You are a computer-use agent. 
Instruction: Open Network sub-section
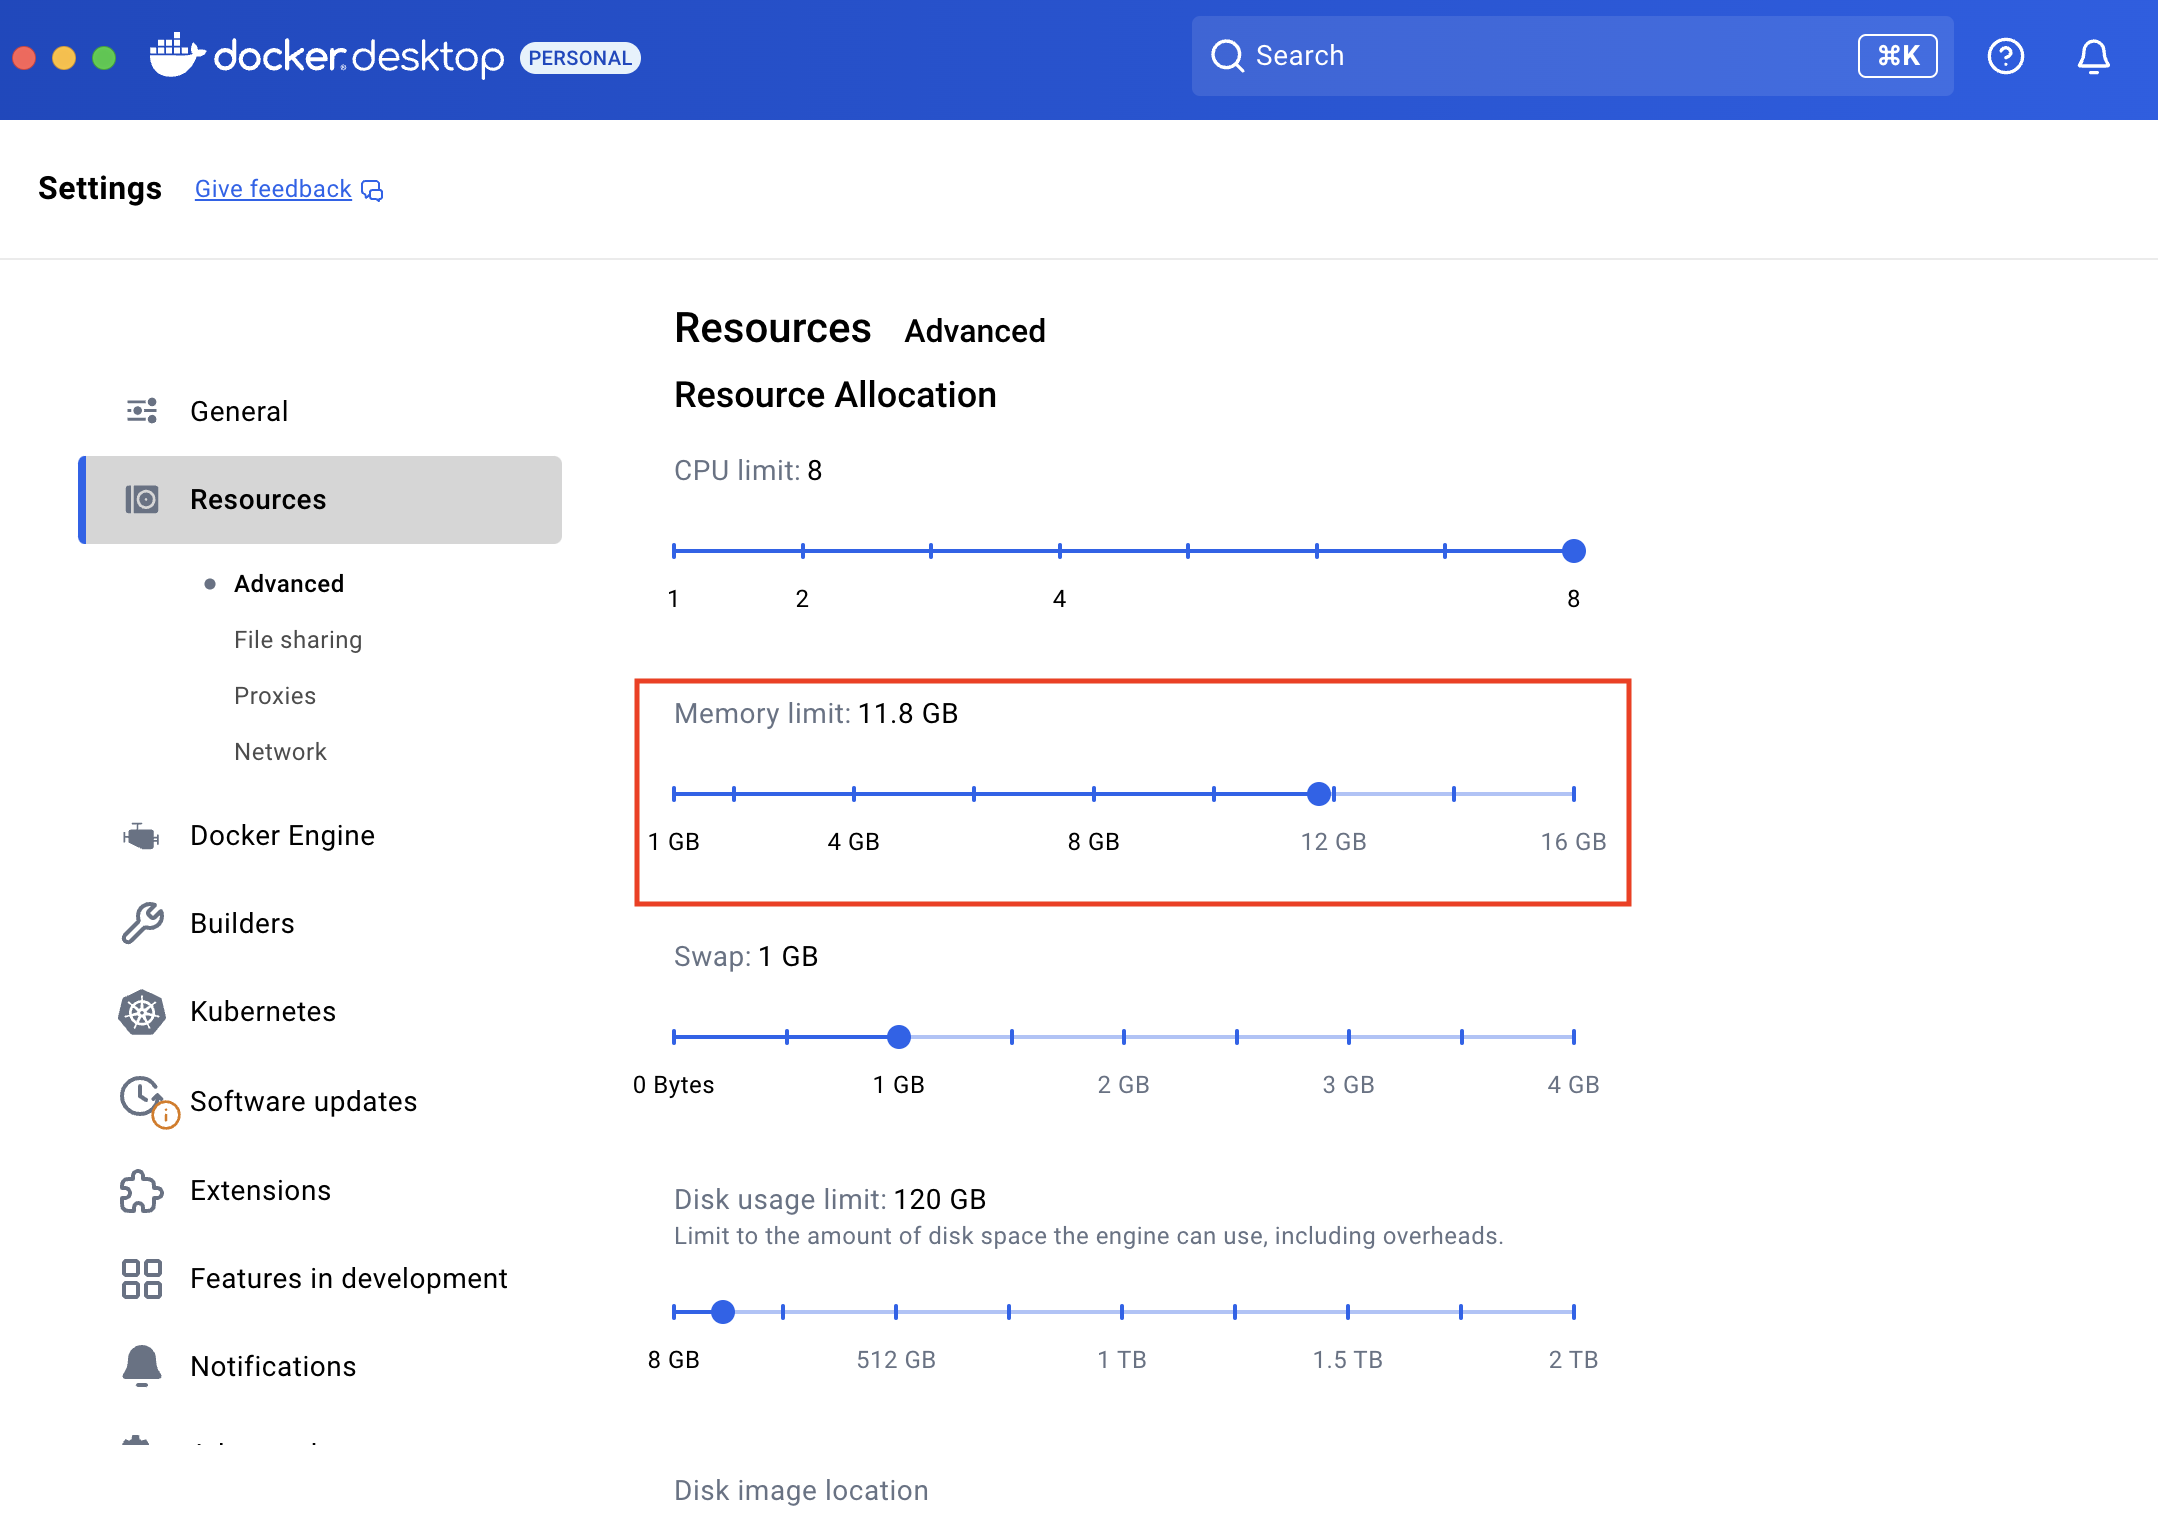tap(280, 752)
